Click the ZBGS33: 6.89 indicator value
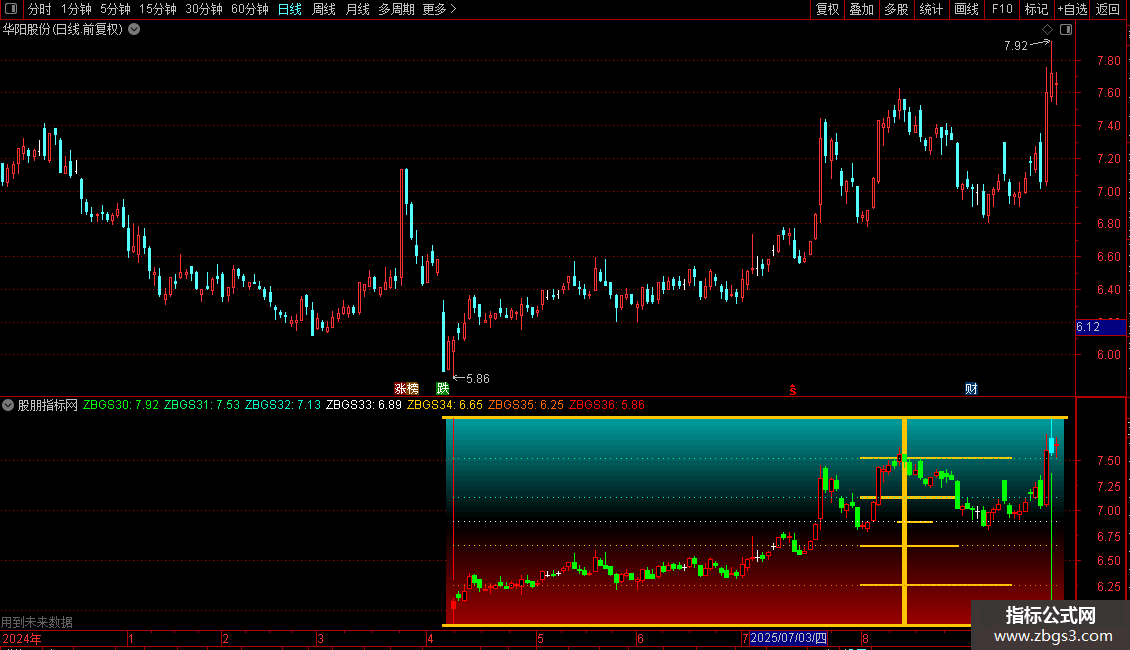This screenshot has height=650, width=1130. point(364,405)
